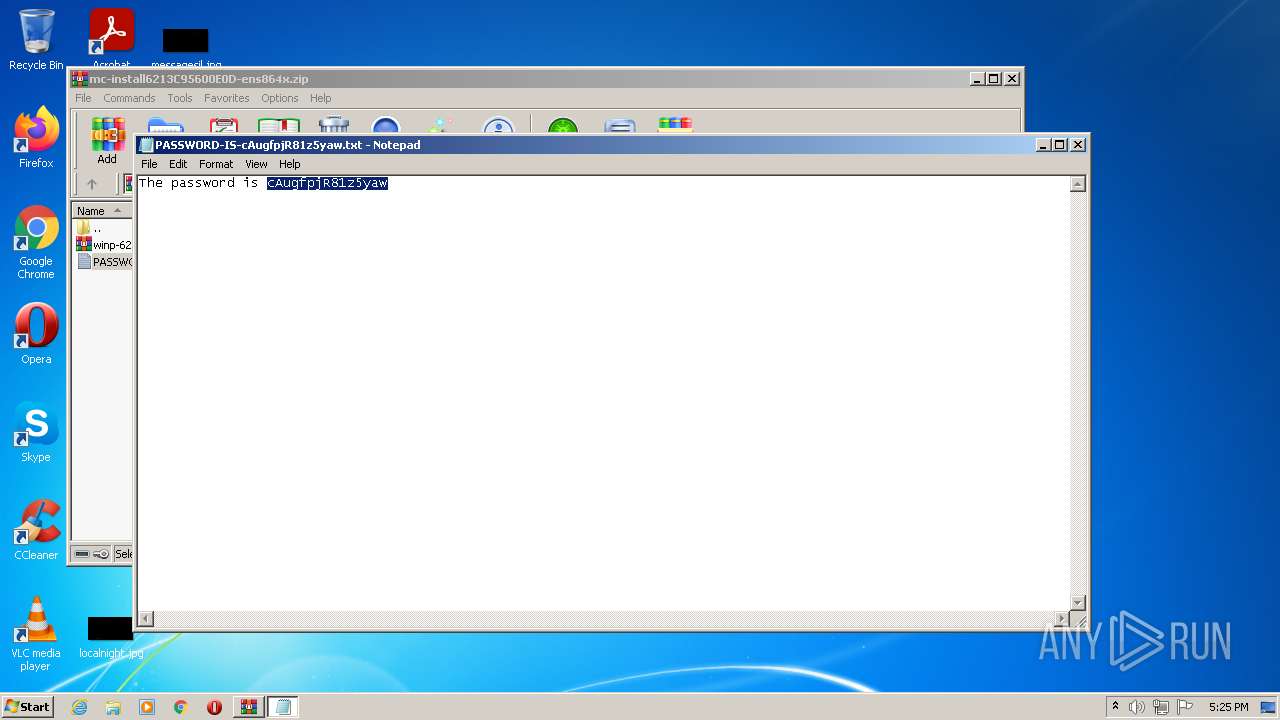Screen dimensions: 1280x720
Task: Open Notepad Help menu
Action: tap(290, 164)
